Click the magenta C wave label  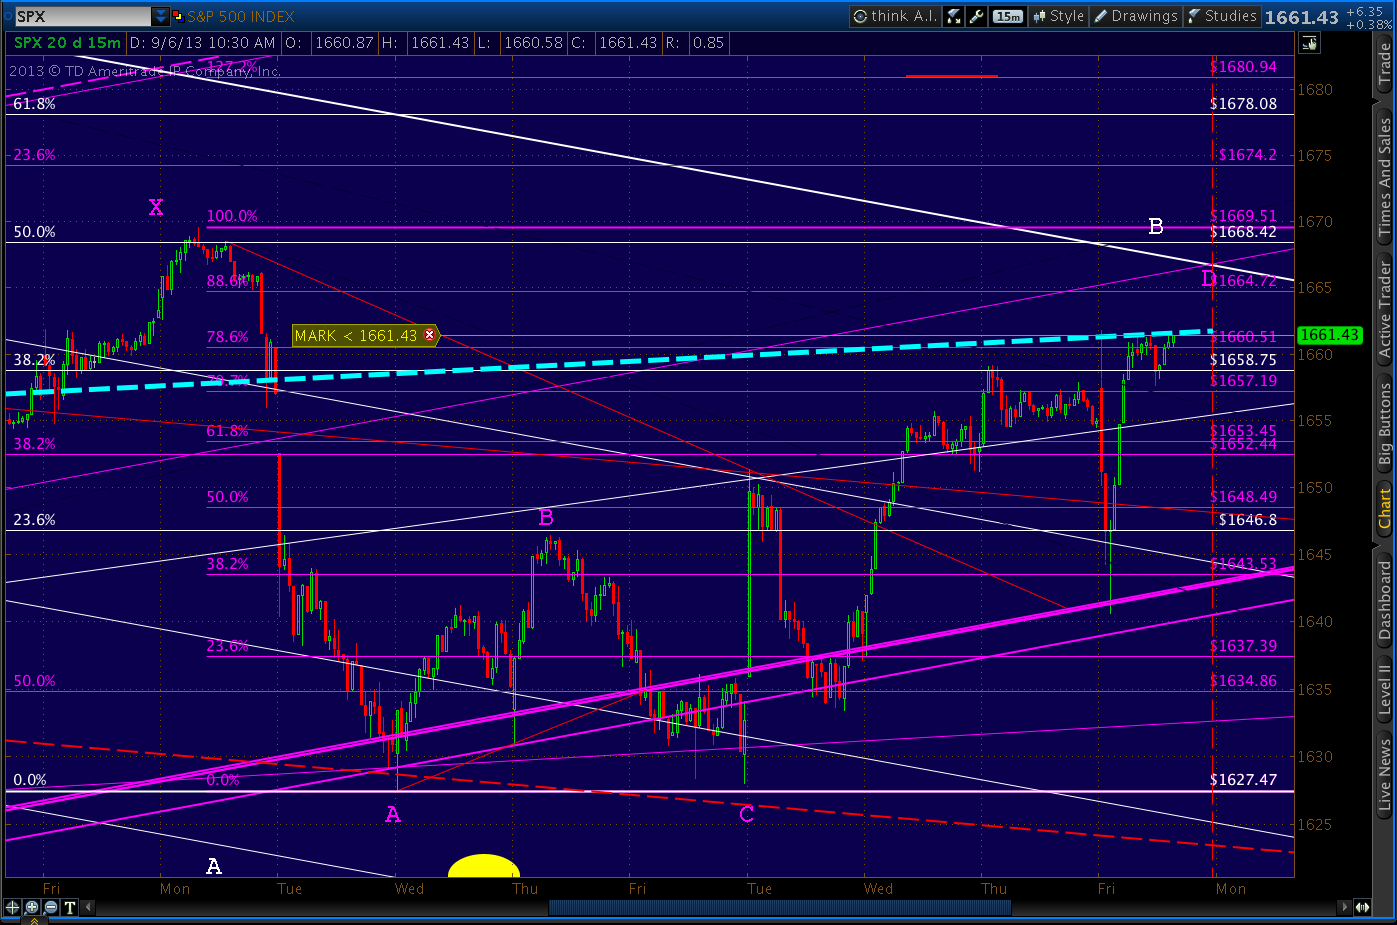pyautogui.click(x=746, y=815)
